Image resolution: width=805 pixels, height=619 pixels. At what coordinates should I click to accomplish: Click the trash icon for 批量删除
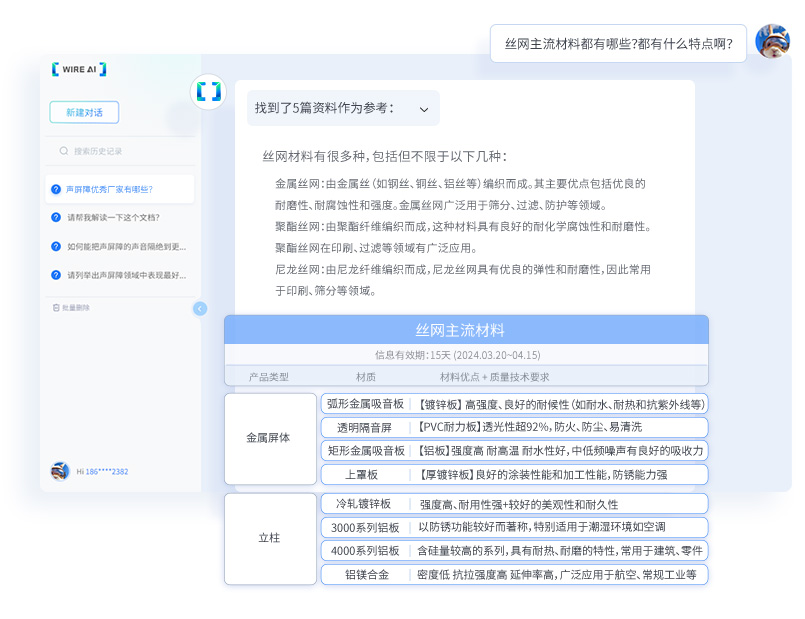point(56,308)
